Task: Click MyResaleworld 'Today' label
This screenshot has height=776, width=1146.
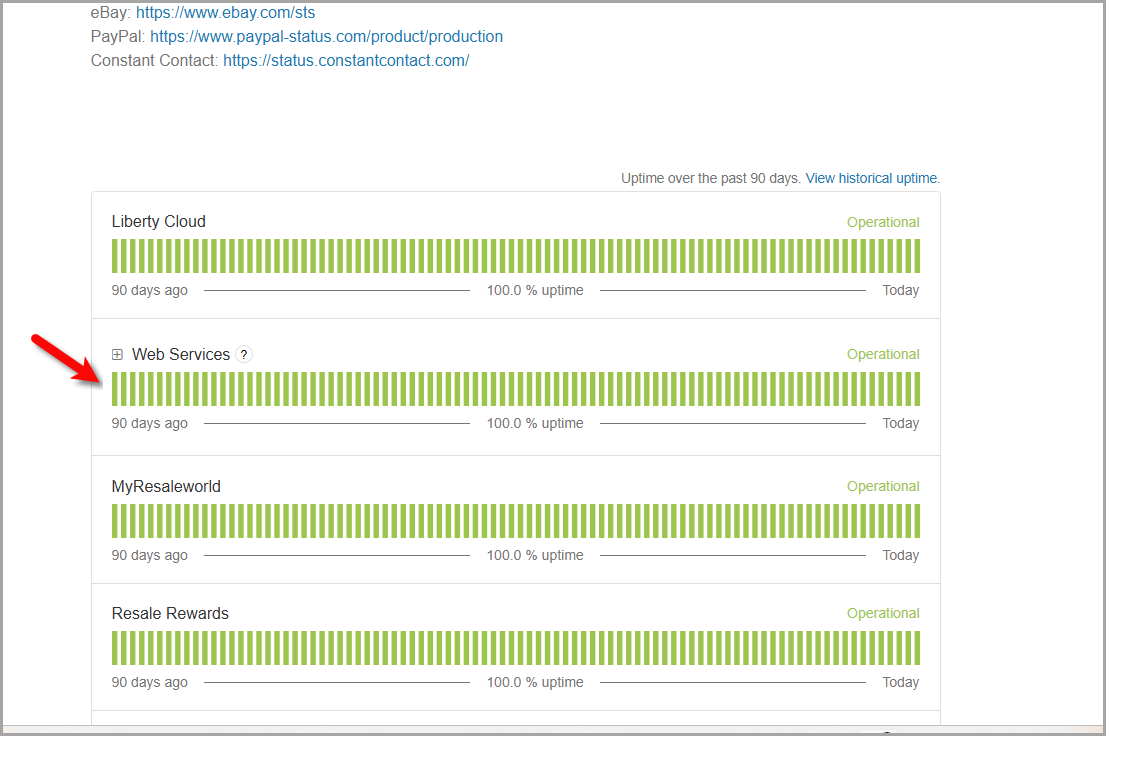Action: coord(900,556)
